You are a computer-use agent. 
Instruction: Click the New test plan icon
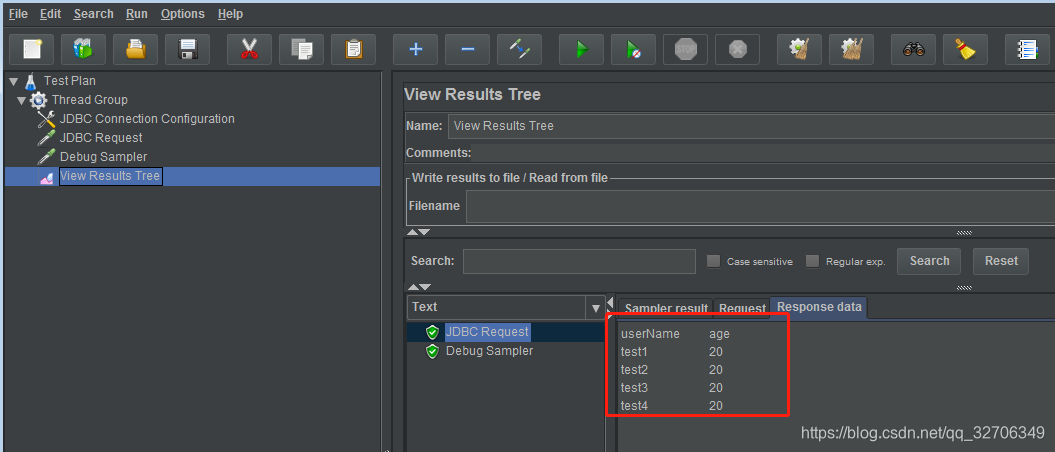pyautogui.click(x=32, y=49)
